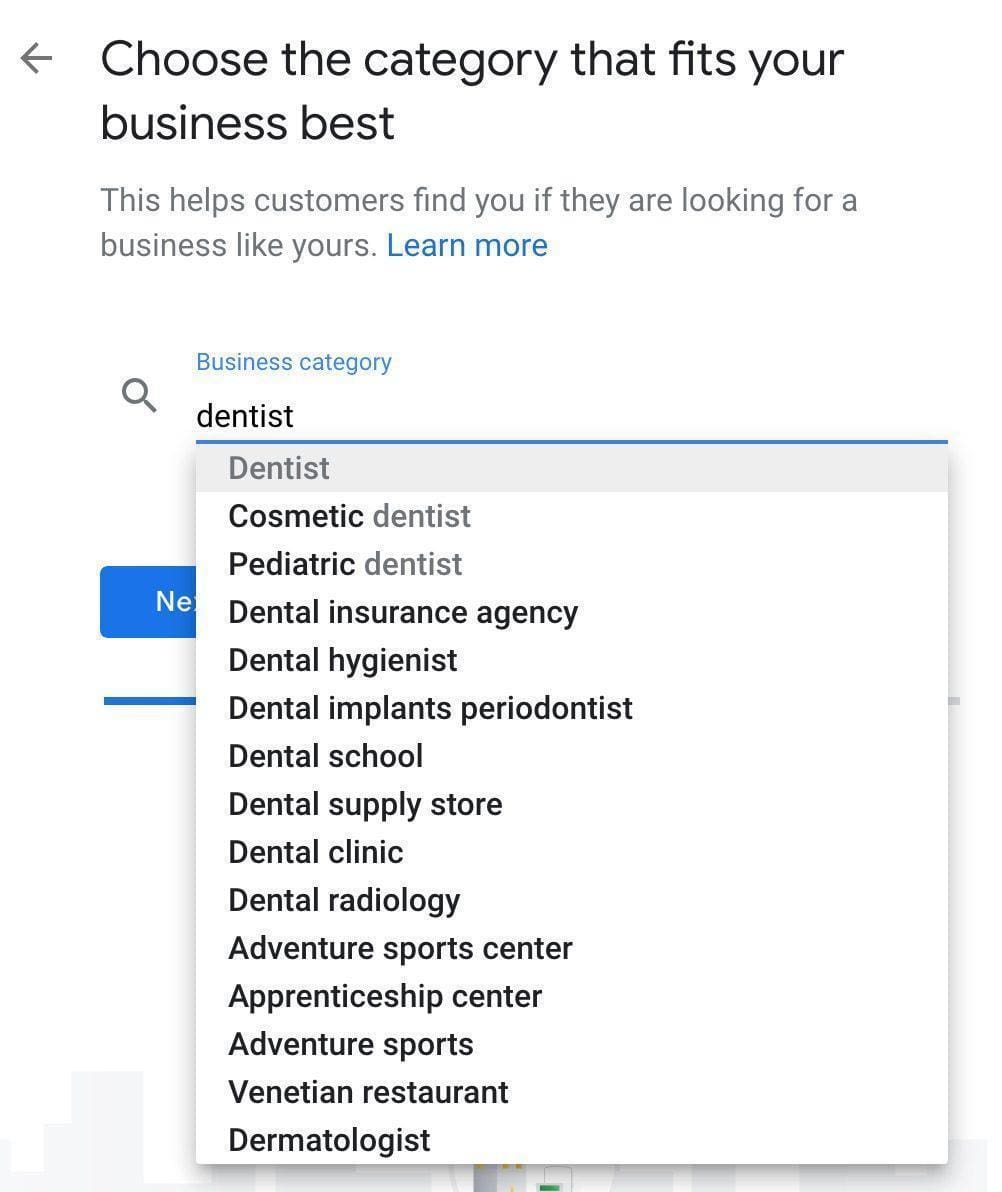Select Dental insurance agency
This screenshot has width=1002, height=1192.
point(403,612)
